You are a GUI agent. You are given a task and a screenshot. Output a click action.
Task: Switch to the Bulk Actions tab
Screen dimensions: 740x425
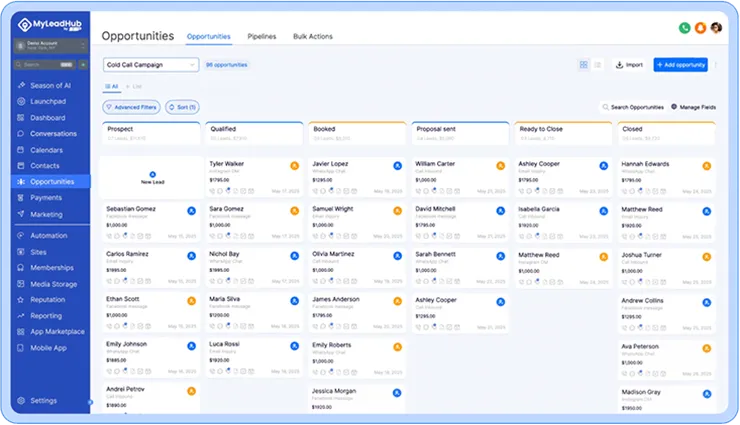[x=313, y=36]
